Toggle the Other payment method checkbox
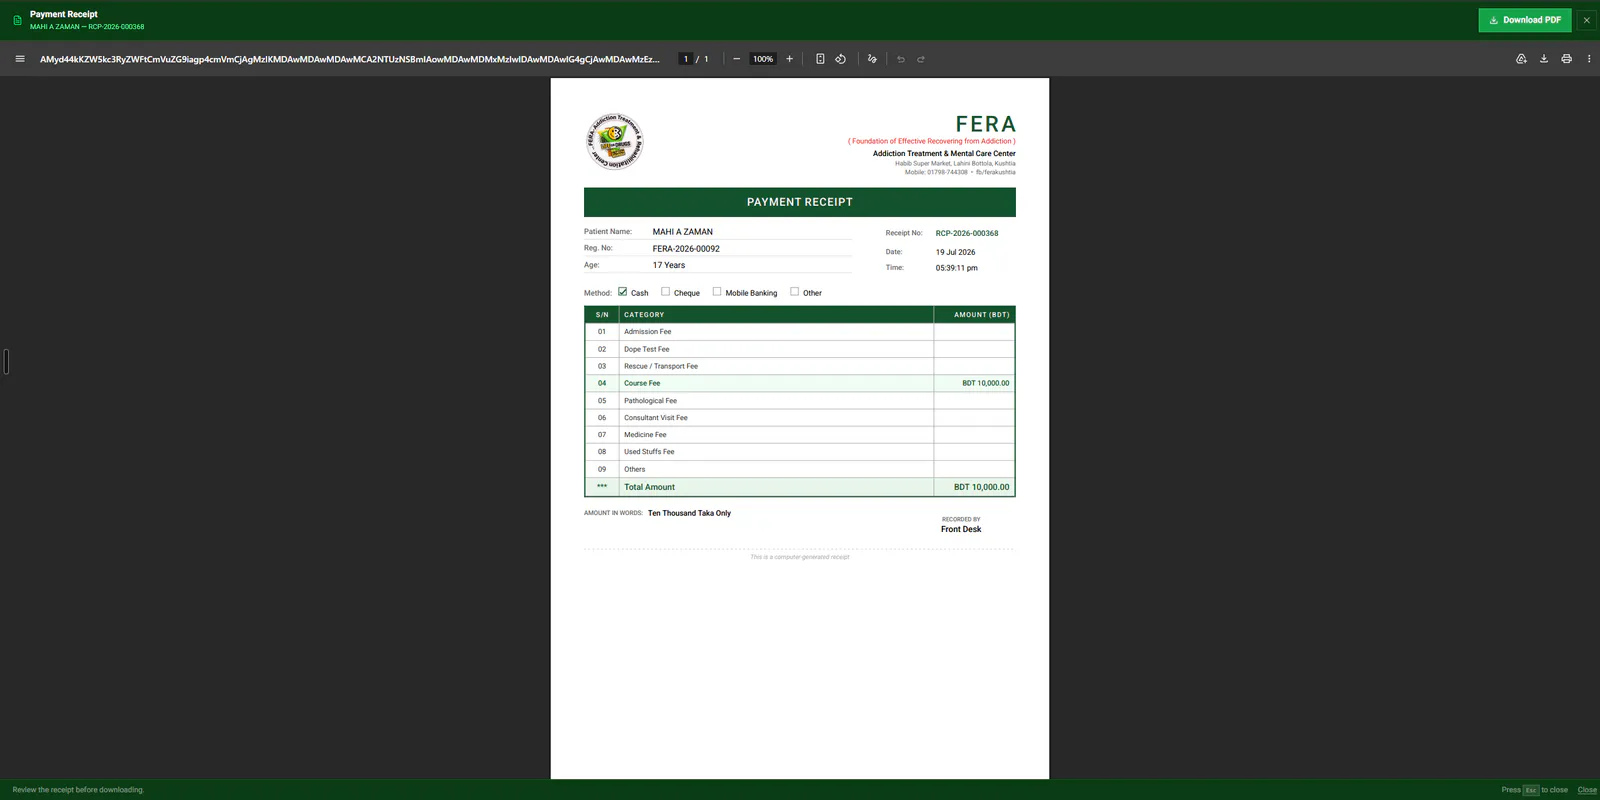 pos(794,292)
